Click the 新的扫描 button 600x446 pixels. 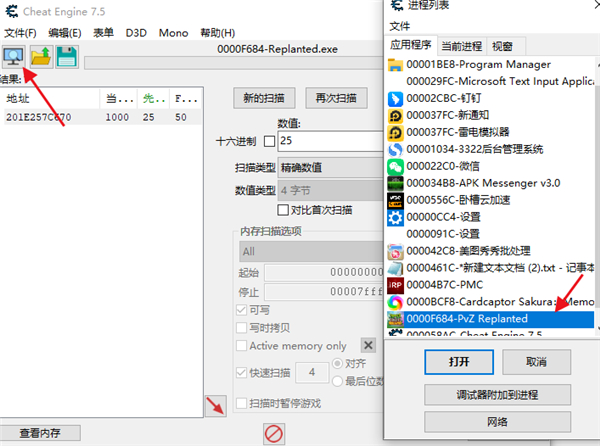click(264, 98)
